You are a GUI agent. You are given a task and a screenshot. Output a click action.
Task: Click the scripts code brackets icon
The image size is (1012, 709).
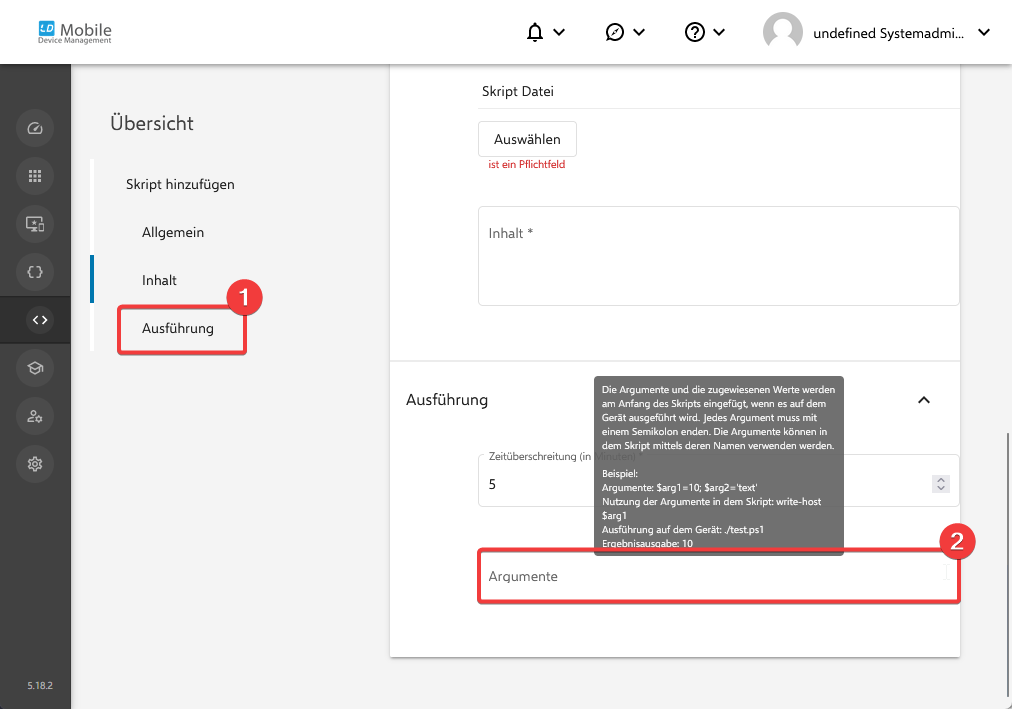click(x=39, y=320)
